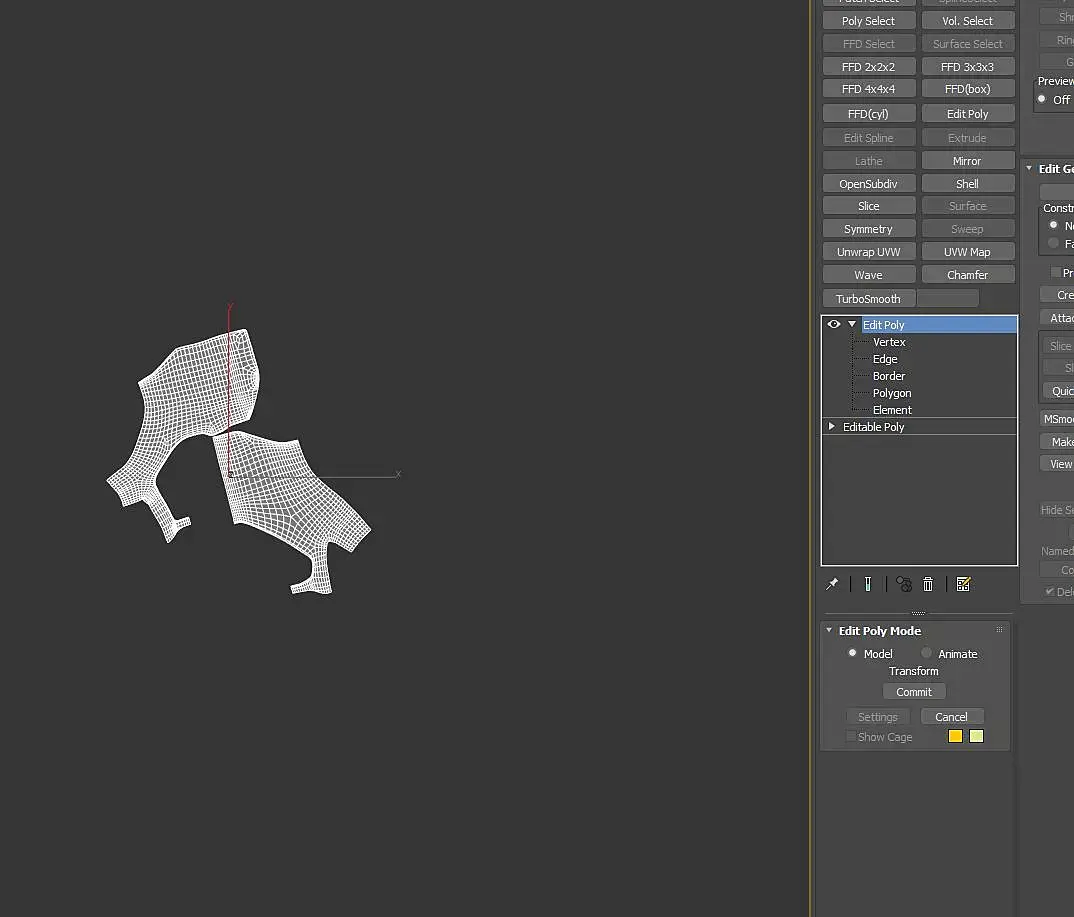Expand the Editable Poly stack entry

[832, 427]
